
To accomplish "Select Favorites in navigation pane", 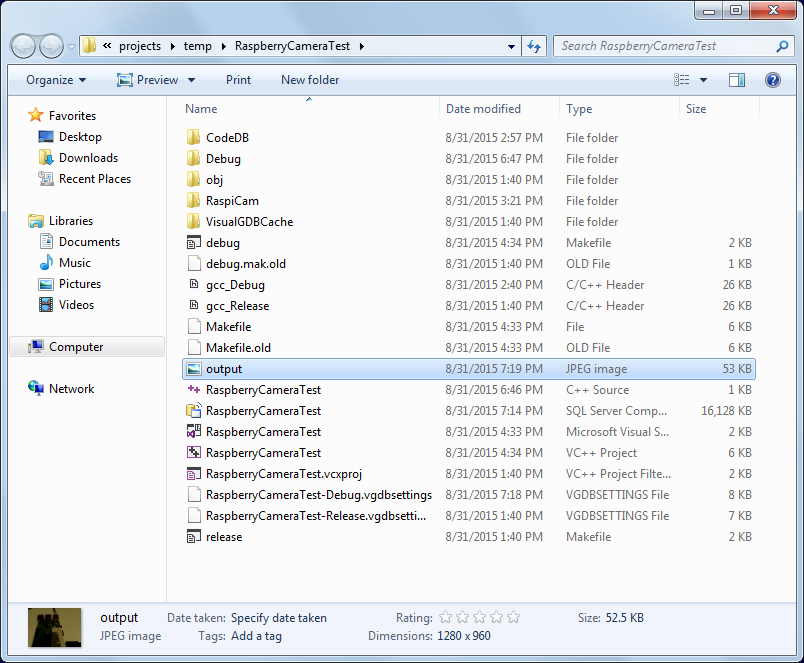I will pyautogui.click(x=72, y=116).
